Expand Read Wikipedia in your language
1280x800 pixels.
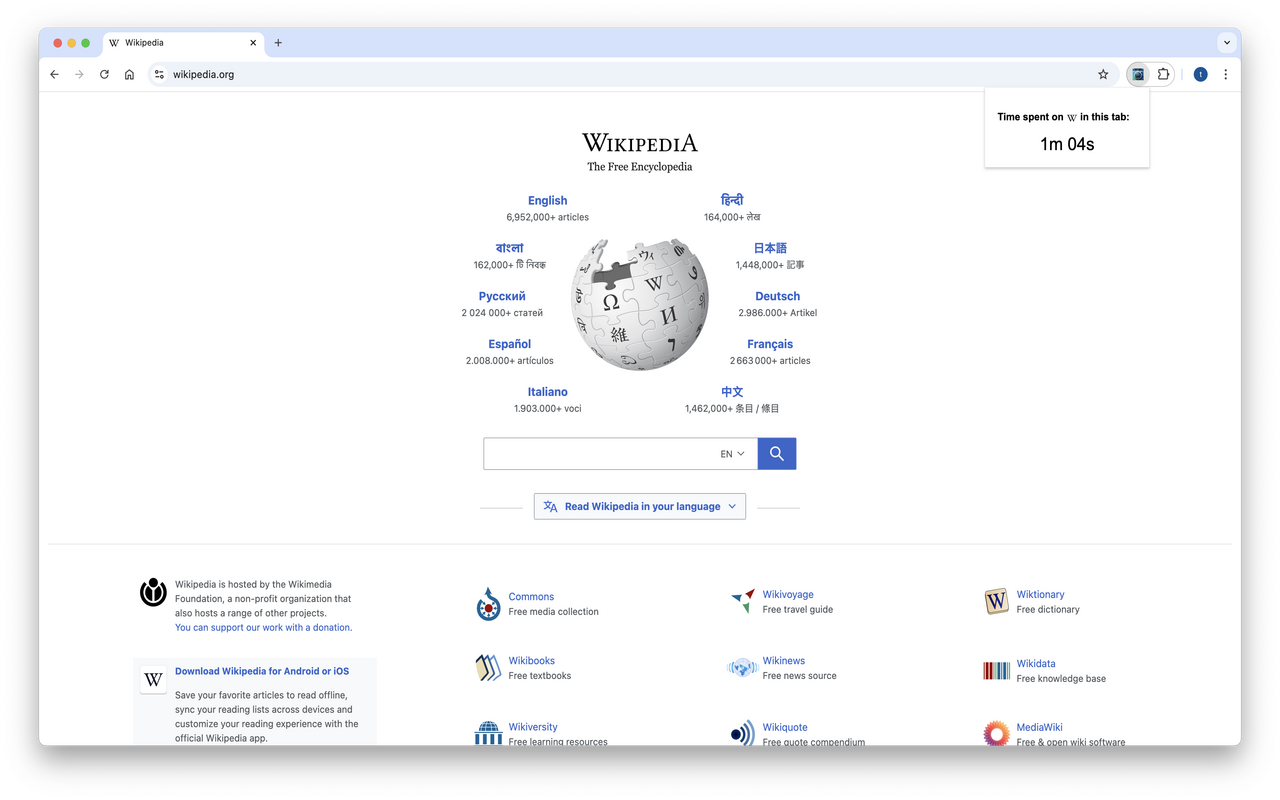pos(640,507)
